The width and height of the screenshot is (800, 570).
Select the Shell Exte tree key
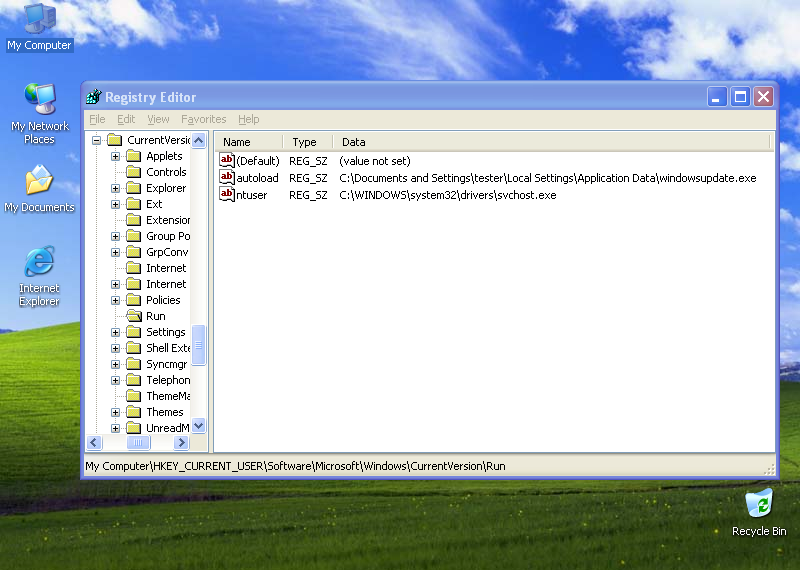[168, 348]
